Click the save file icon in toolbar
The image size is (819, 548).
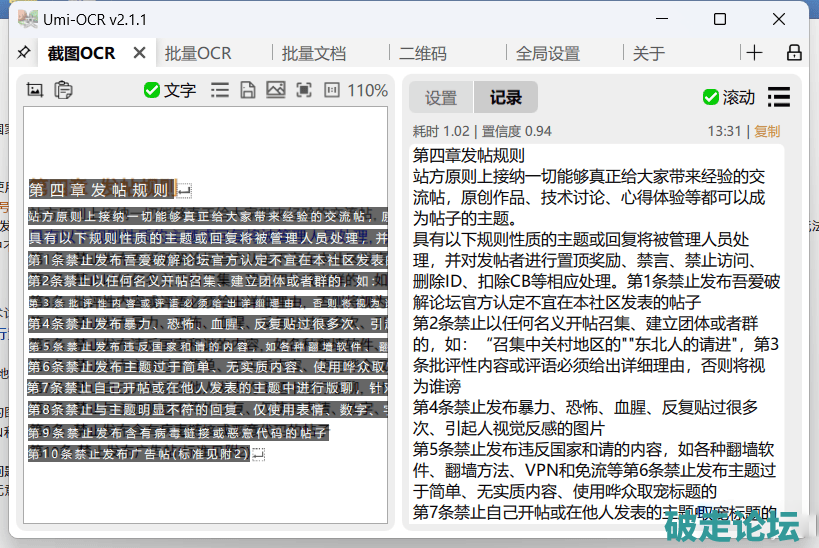click(x=247, y=90)
